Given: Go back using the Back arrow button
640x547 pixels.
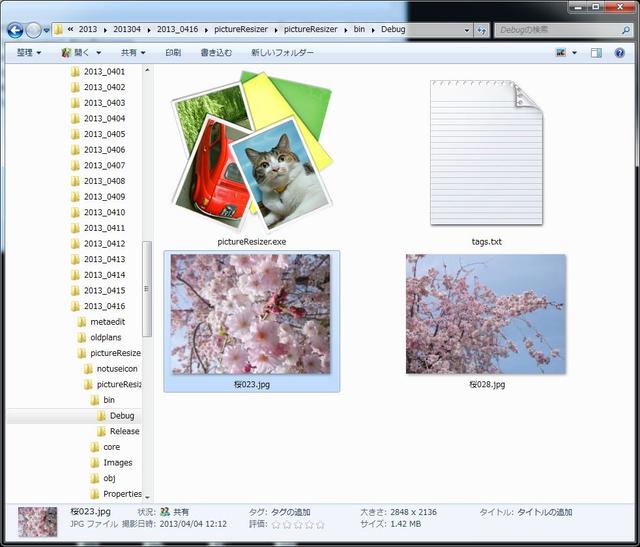Looking at the screenshot, I should pos(15,30).
